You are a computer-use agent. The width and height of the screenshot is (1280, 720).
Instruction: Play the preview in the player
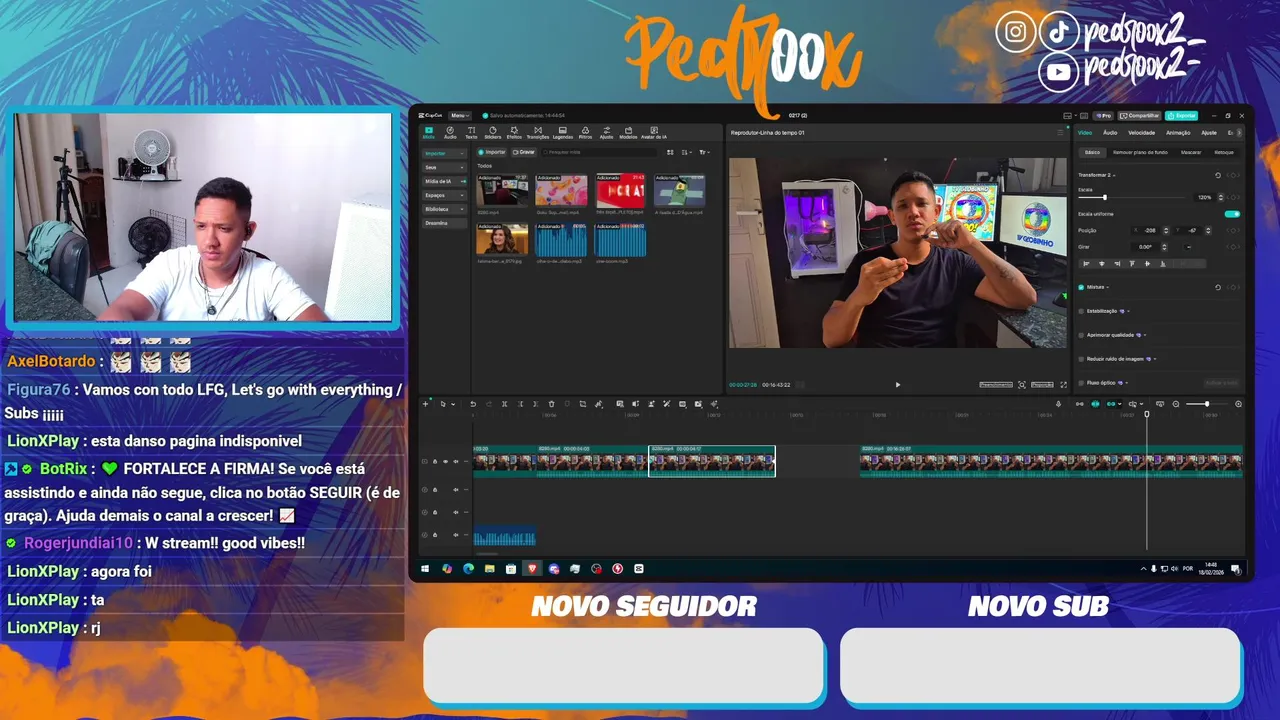897,385
